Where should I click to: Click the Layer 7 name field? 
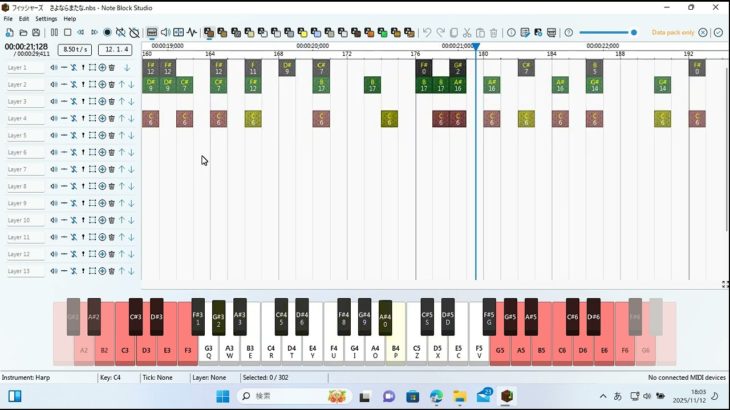coord(25,169)
